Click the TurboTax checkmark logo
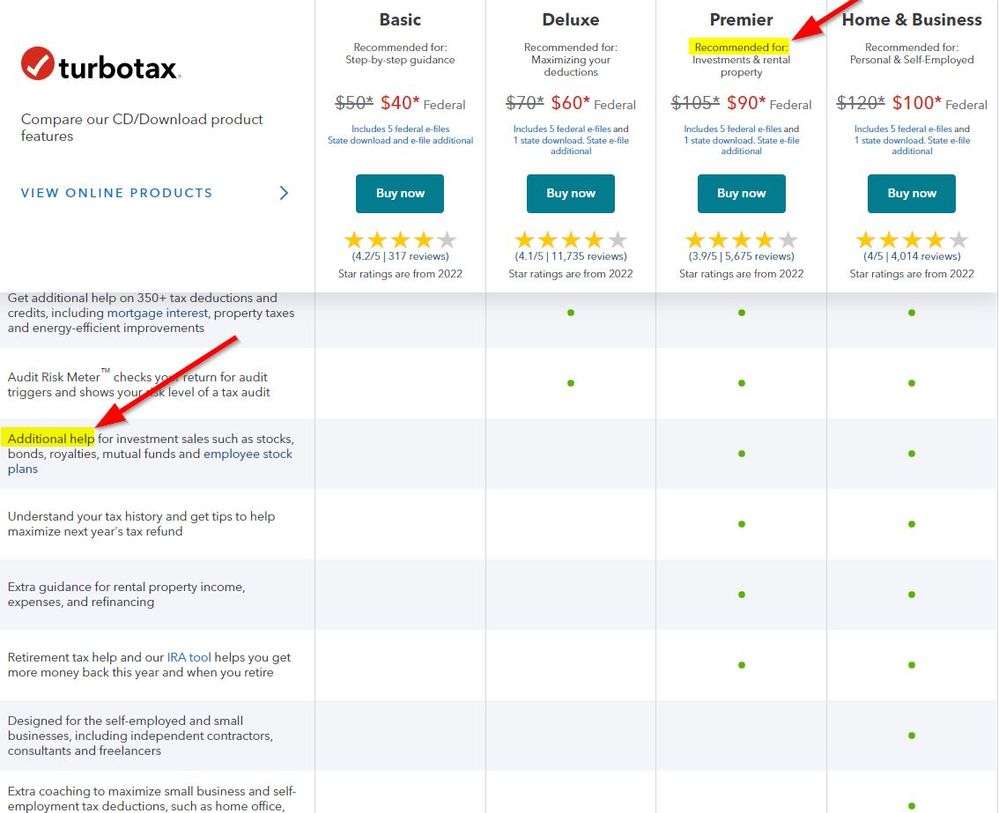The height and width of the screenshot is (813, 999). [38, 65]
